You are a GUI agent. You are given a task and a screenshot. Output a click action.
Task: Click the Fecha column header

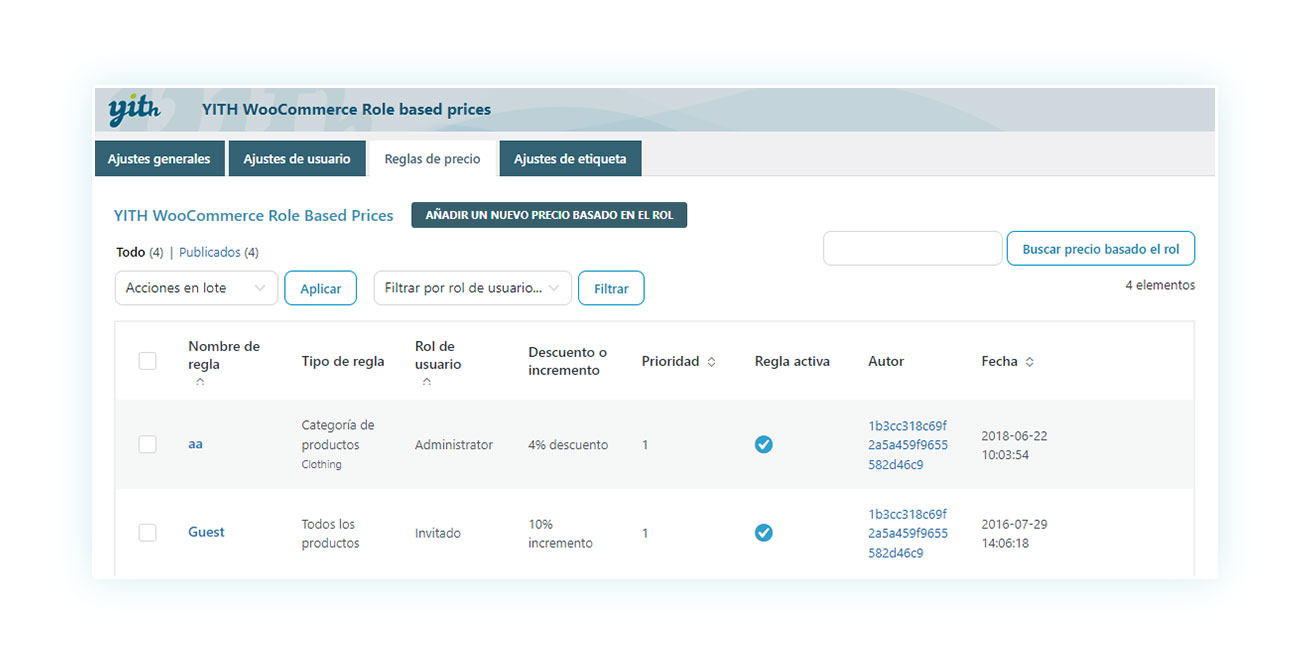pyautogui.click(x=999, y=361)
